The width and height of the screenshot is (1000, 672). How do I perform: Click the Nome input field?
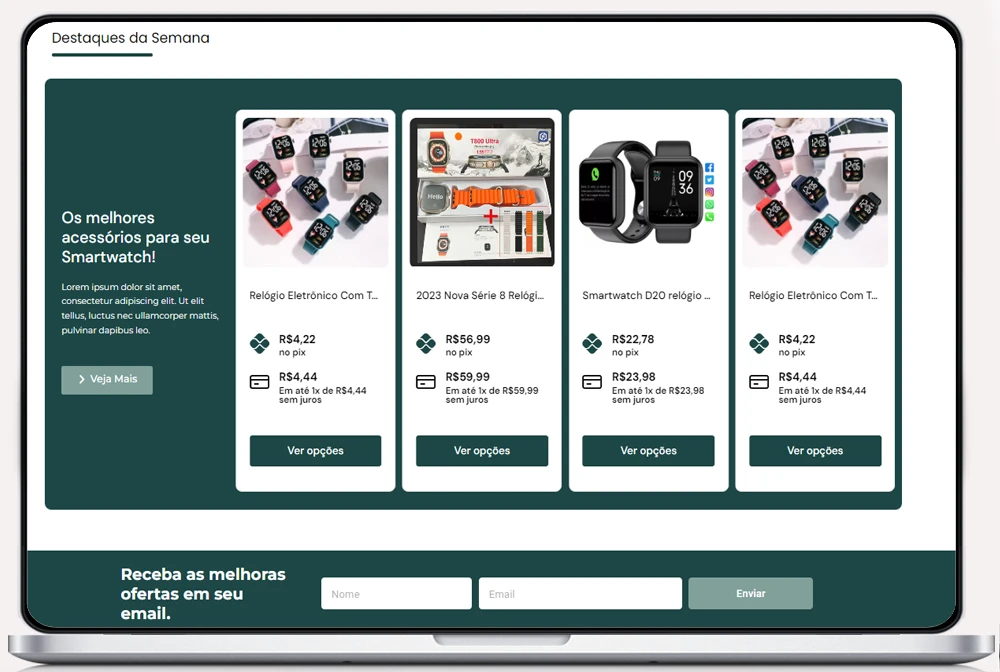tap(396, 593)
